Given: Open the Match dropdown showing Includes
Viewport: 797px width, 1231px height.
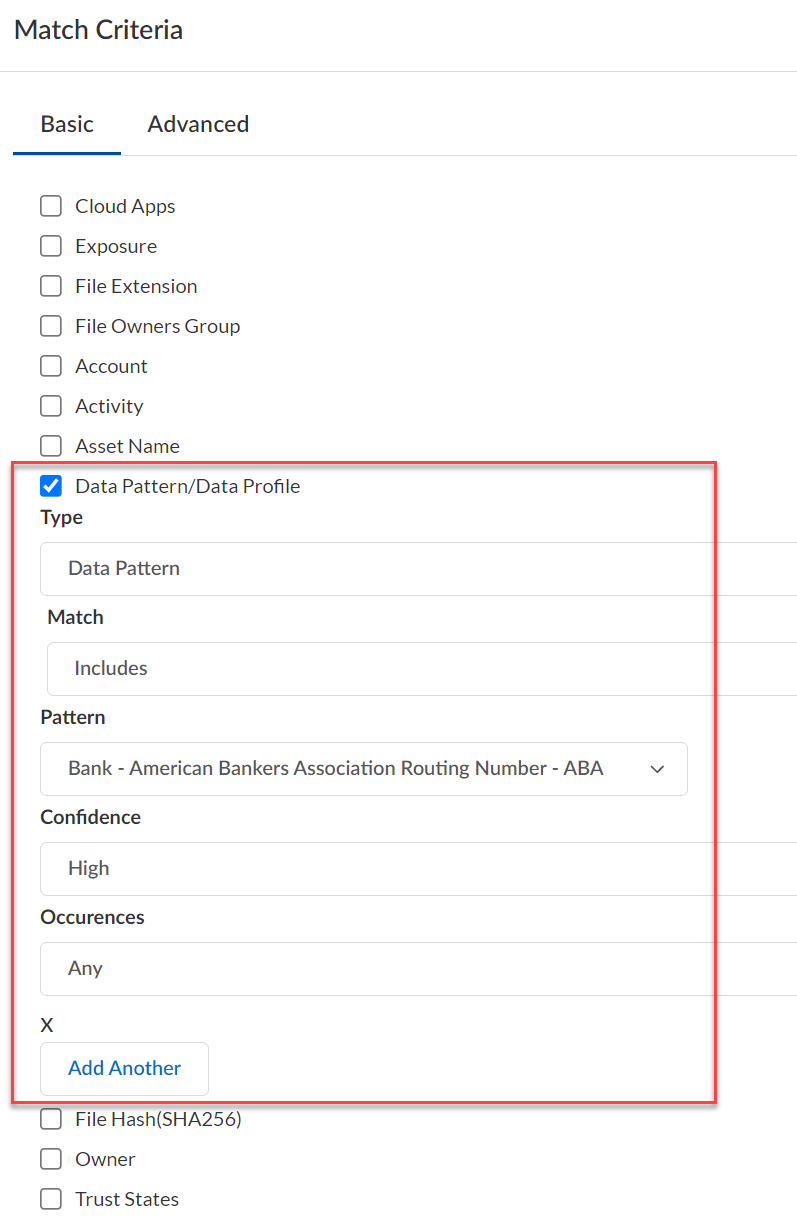Looking at the screenshot, I should tap(420, 669).
